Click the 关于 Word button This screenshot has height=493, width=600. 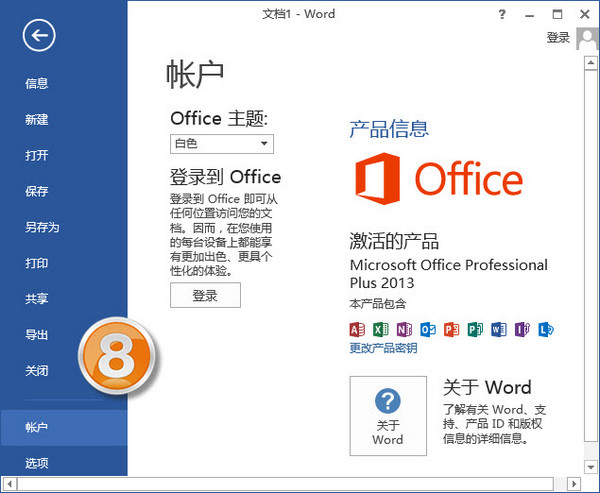(388, 416)
